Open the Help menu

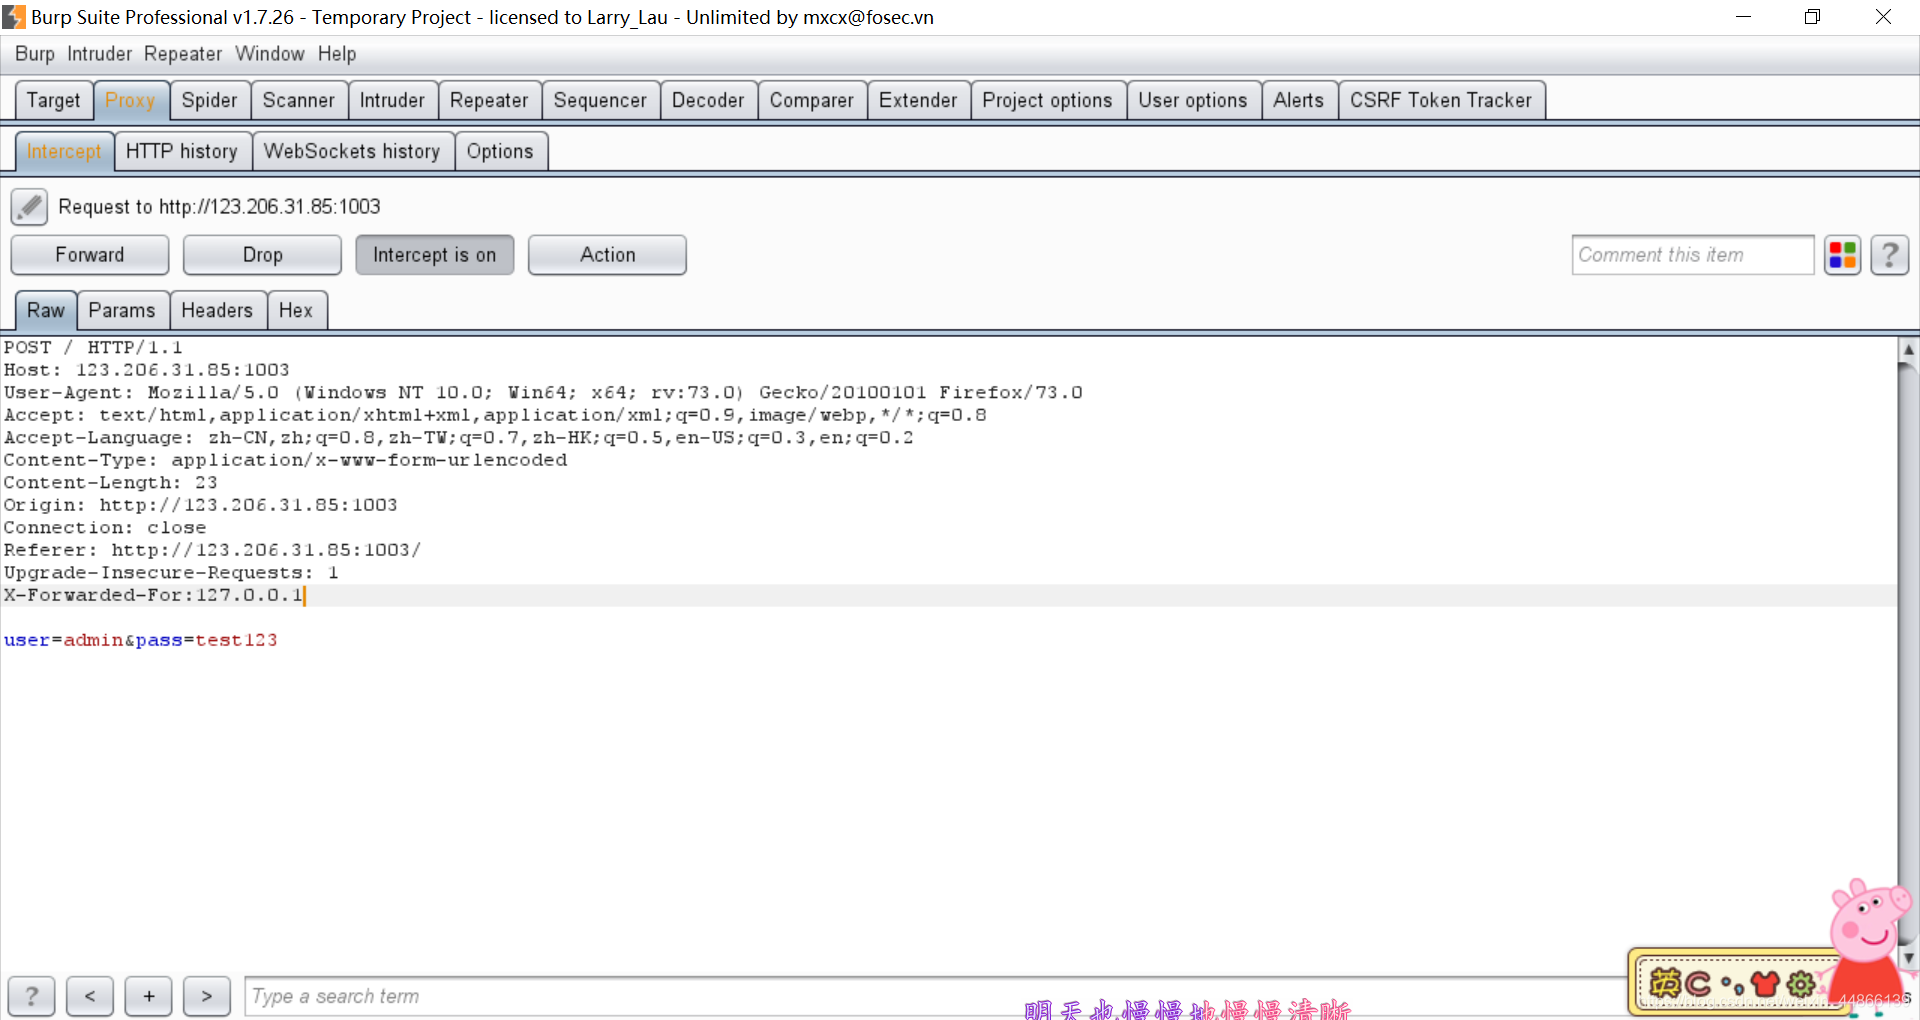tap(337, 54)
